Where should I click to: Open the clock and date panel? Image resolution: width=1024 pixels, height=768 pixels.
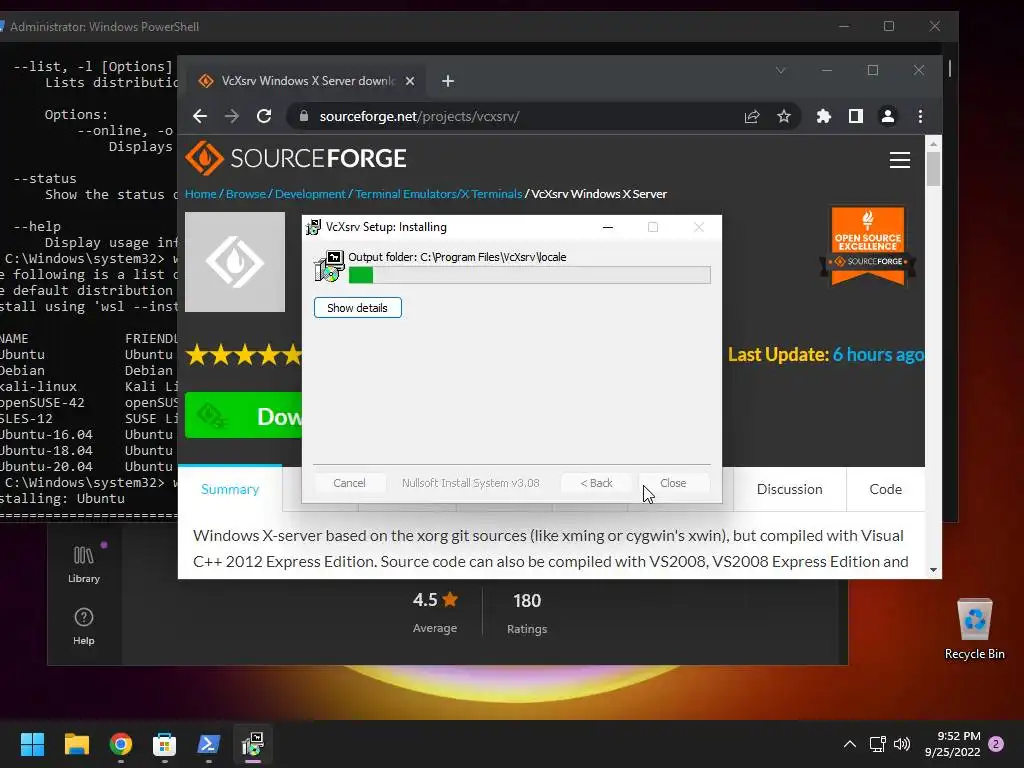(953, 744)
